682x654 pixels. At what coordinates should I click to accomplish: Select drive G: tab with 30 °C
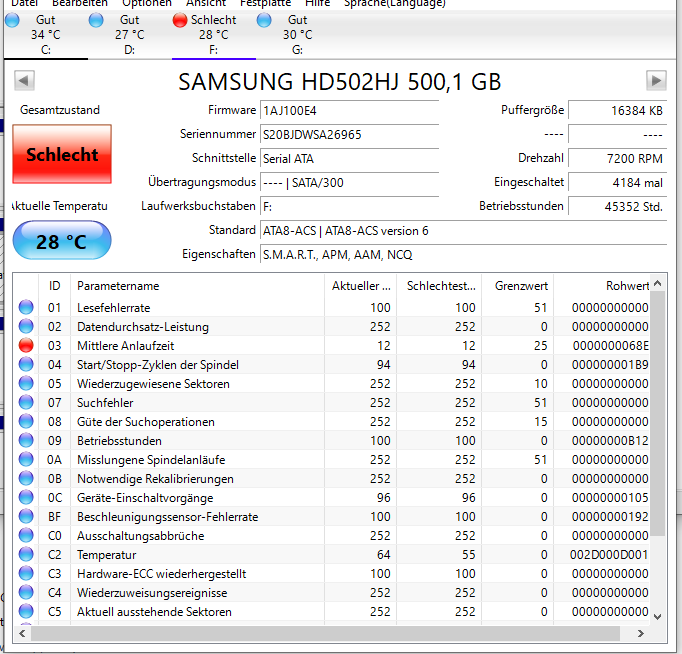(298, 35)
